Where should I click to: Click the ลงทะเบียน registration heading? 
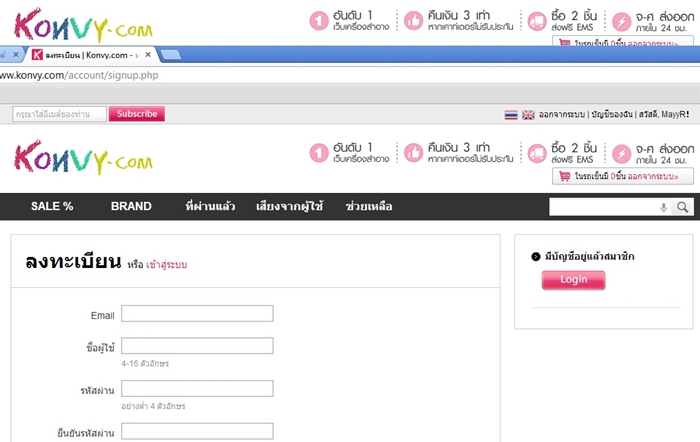[73, 262]
